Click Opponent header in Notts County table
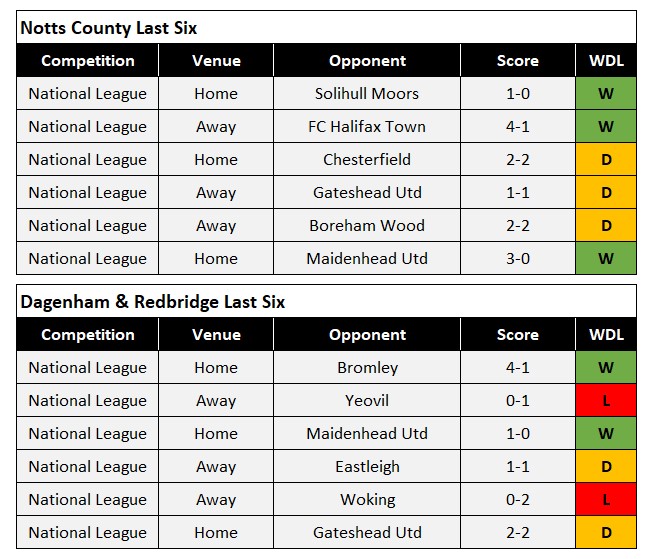 [x=367, y=61]
